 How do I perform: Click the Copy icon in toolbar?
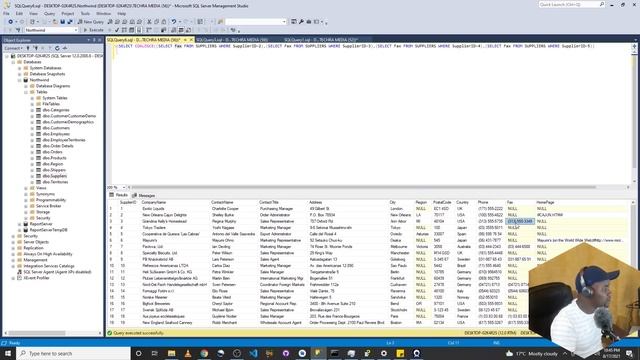point(157,22)
